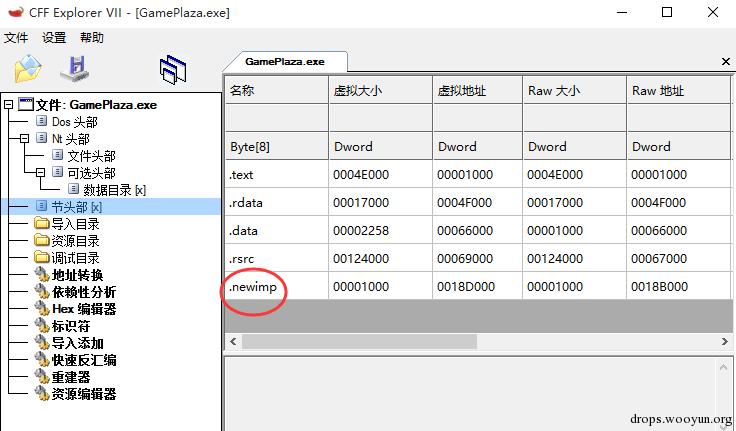Select the .rdata section row name
Viewport: 736px width, 431px height.
245,203
